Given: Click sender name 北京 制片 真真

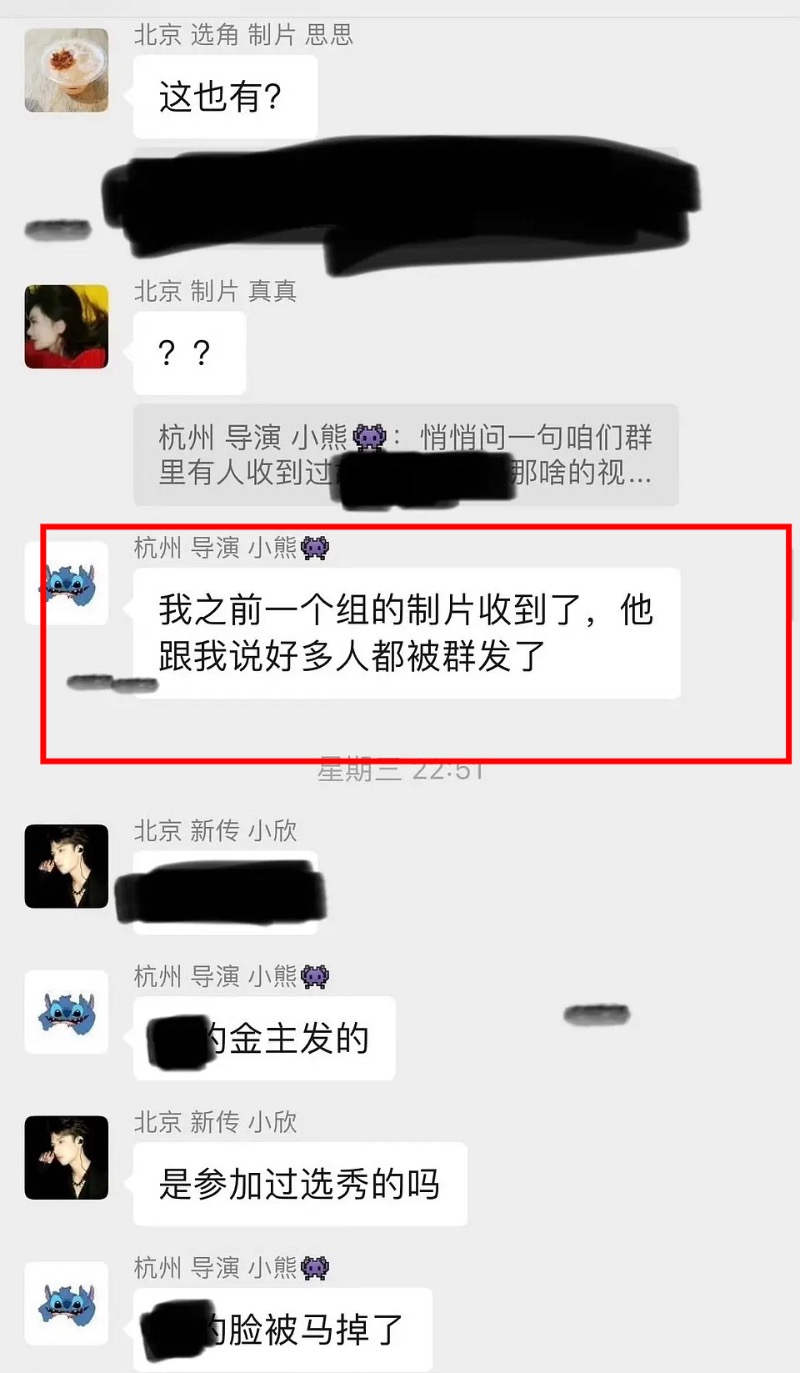Looking at the screenshot, I should pos(216,292).
